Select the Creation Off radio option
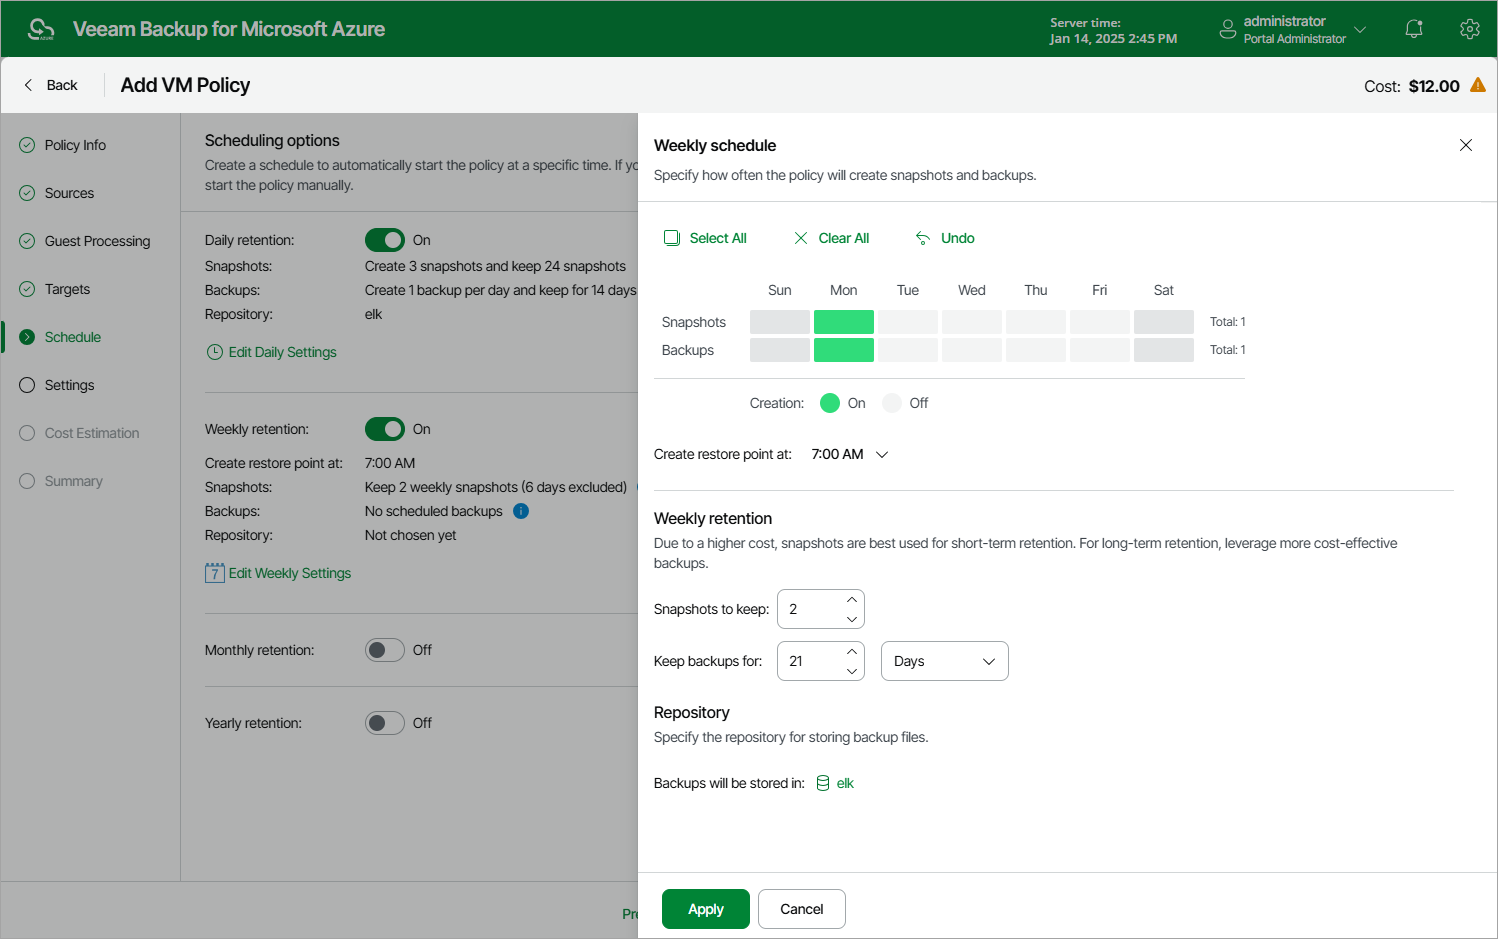Image resolution: width=1498 pixels, height=939 pixels. pos(892,403)
